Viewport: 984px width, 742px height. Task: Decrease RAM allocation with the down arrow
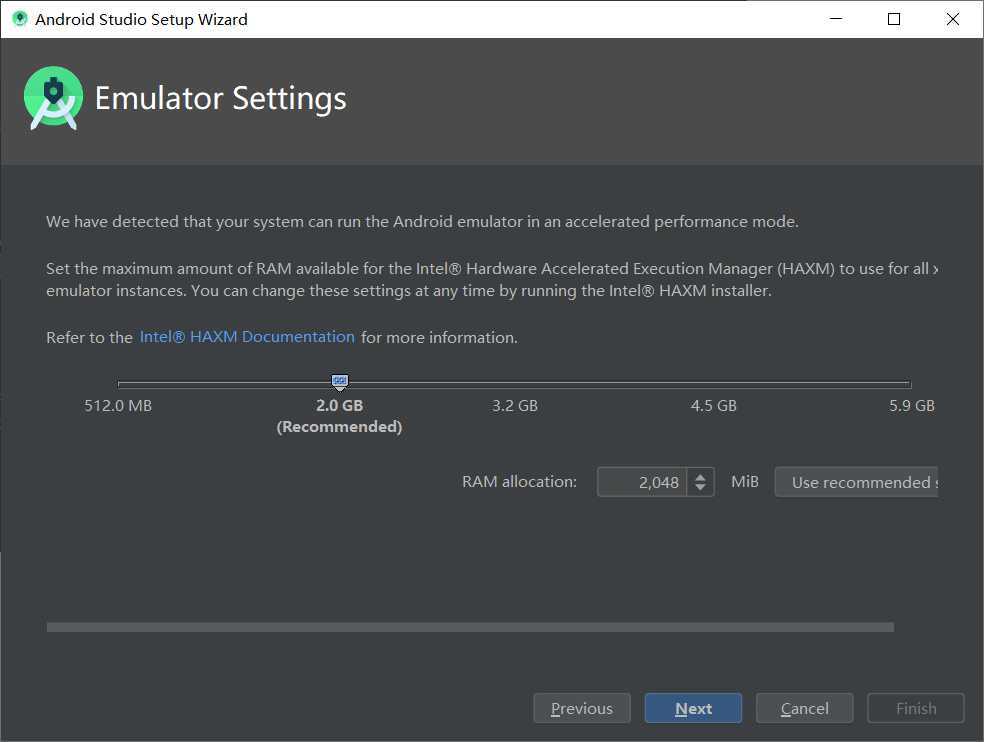tap(700, 487)
